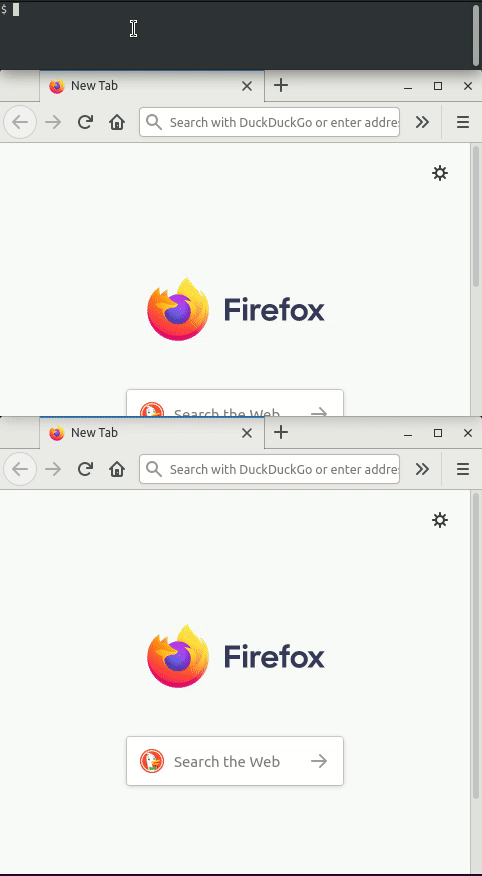This screenshot has height=876, width=482.
Task: Reload page in upper Firefox window
Action: tap(85, 122)
